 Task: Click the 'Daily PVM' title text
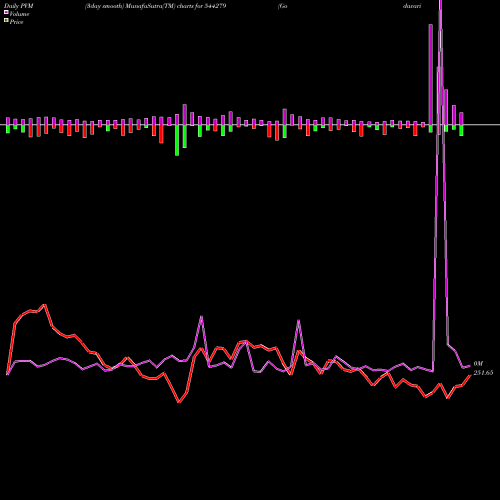19,6
